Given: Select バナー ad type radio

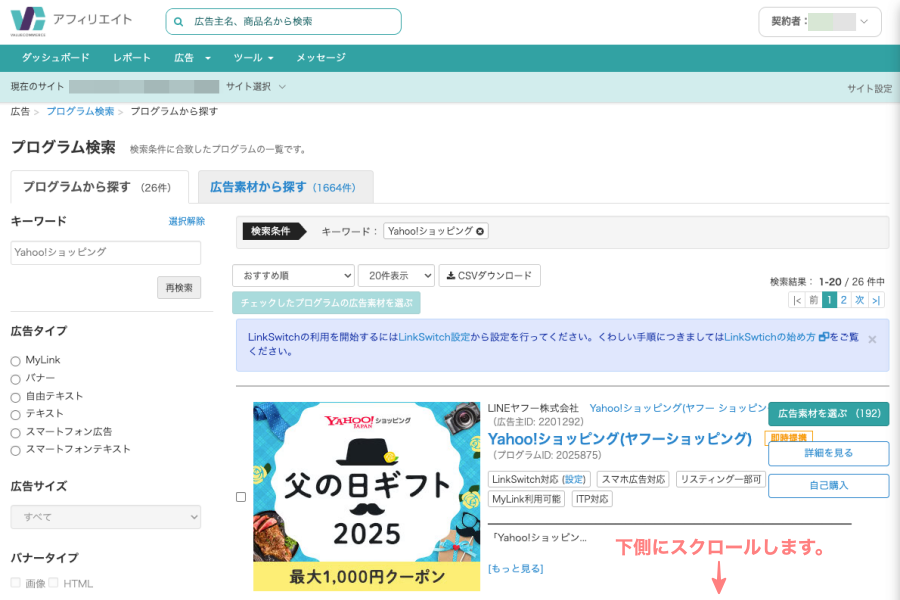Looking at the screenshot, I should [x=15, y=379].
